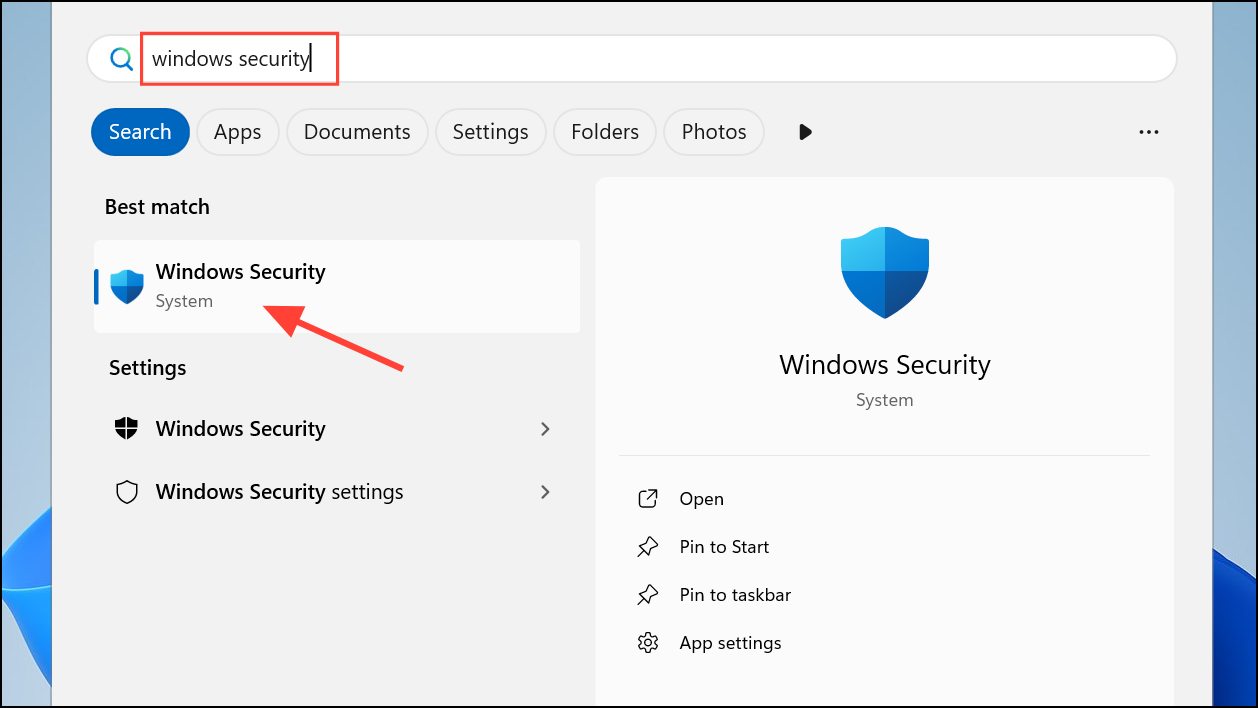Screen dimensions: 1258x708
Task: Click the black shield icon under Settings
Action: point(126,429)
